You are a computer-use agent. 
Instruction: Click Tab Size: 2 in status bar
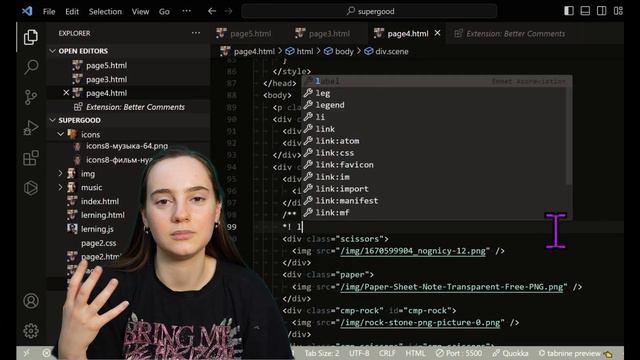click(x=322, y=353)
